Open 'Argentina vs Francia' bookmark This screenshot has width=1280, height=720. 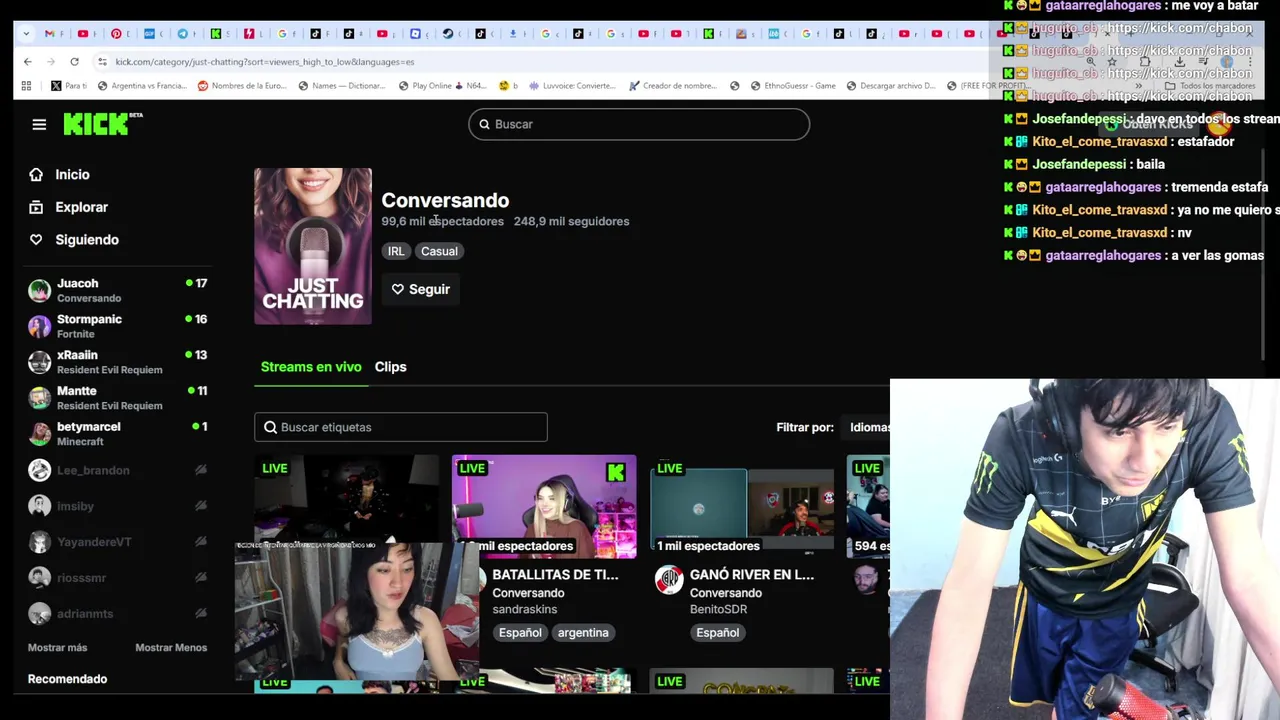click(143, 86)
